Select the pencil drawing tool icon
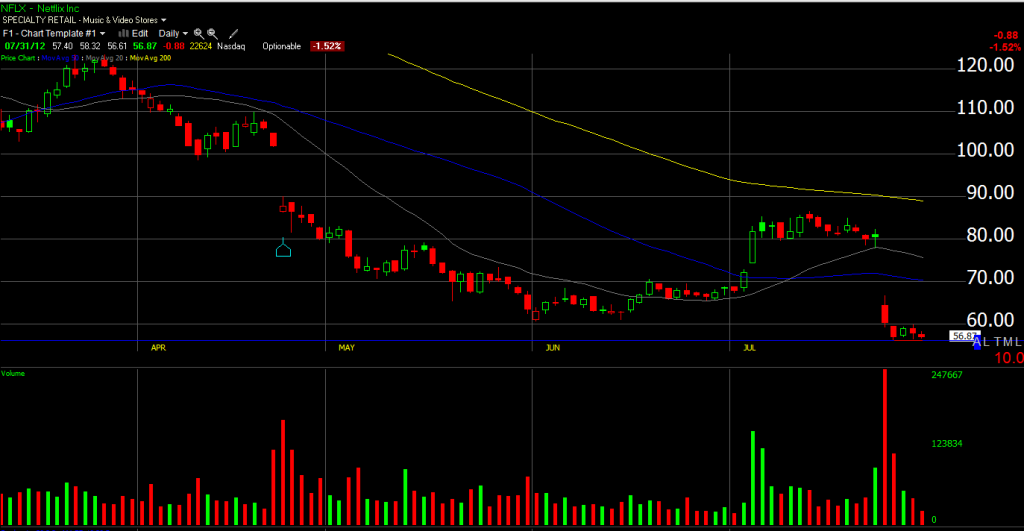The image size is (1024, 531). click(233, 33)
